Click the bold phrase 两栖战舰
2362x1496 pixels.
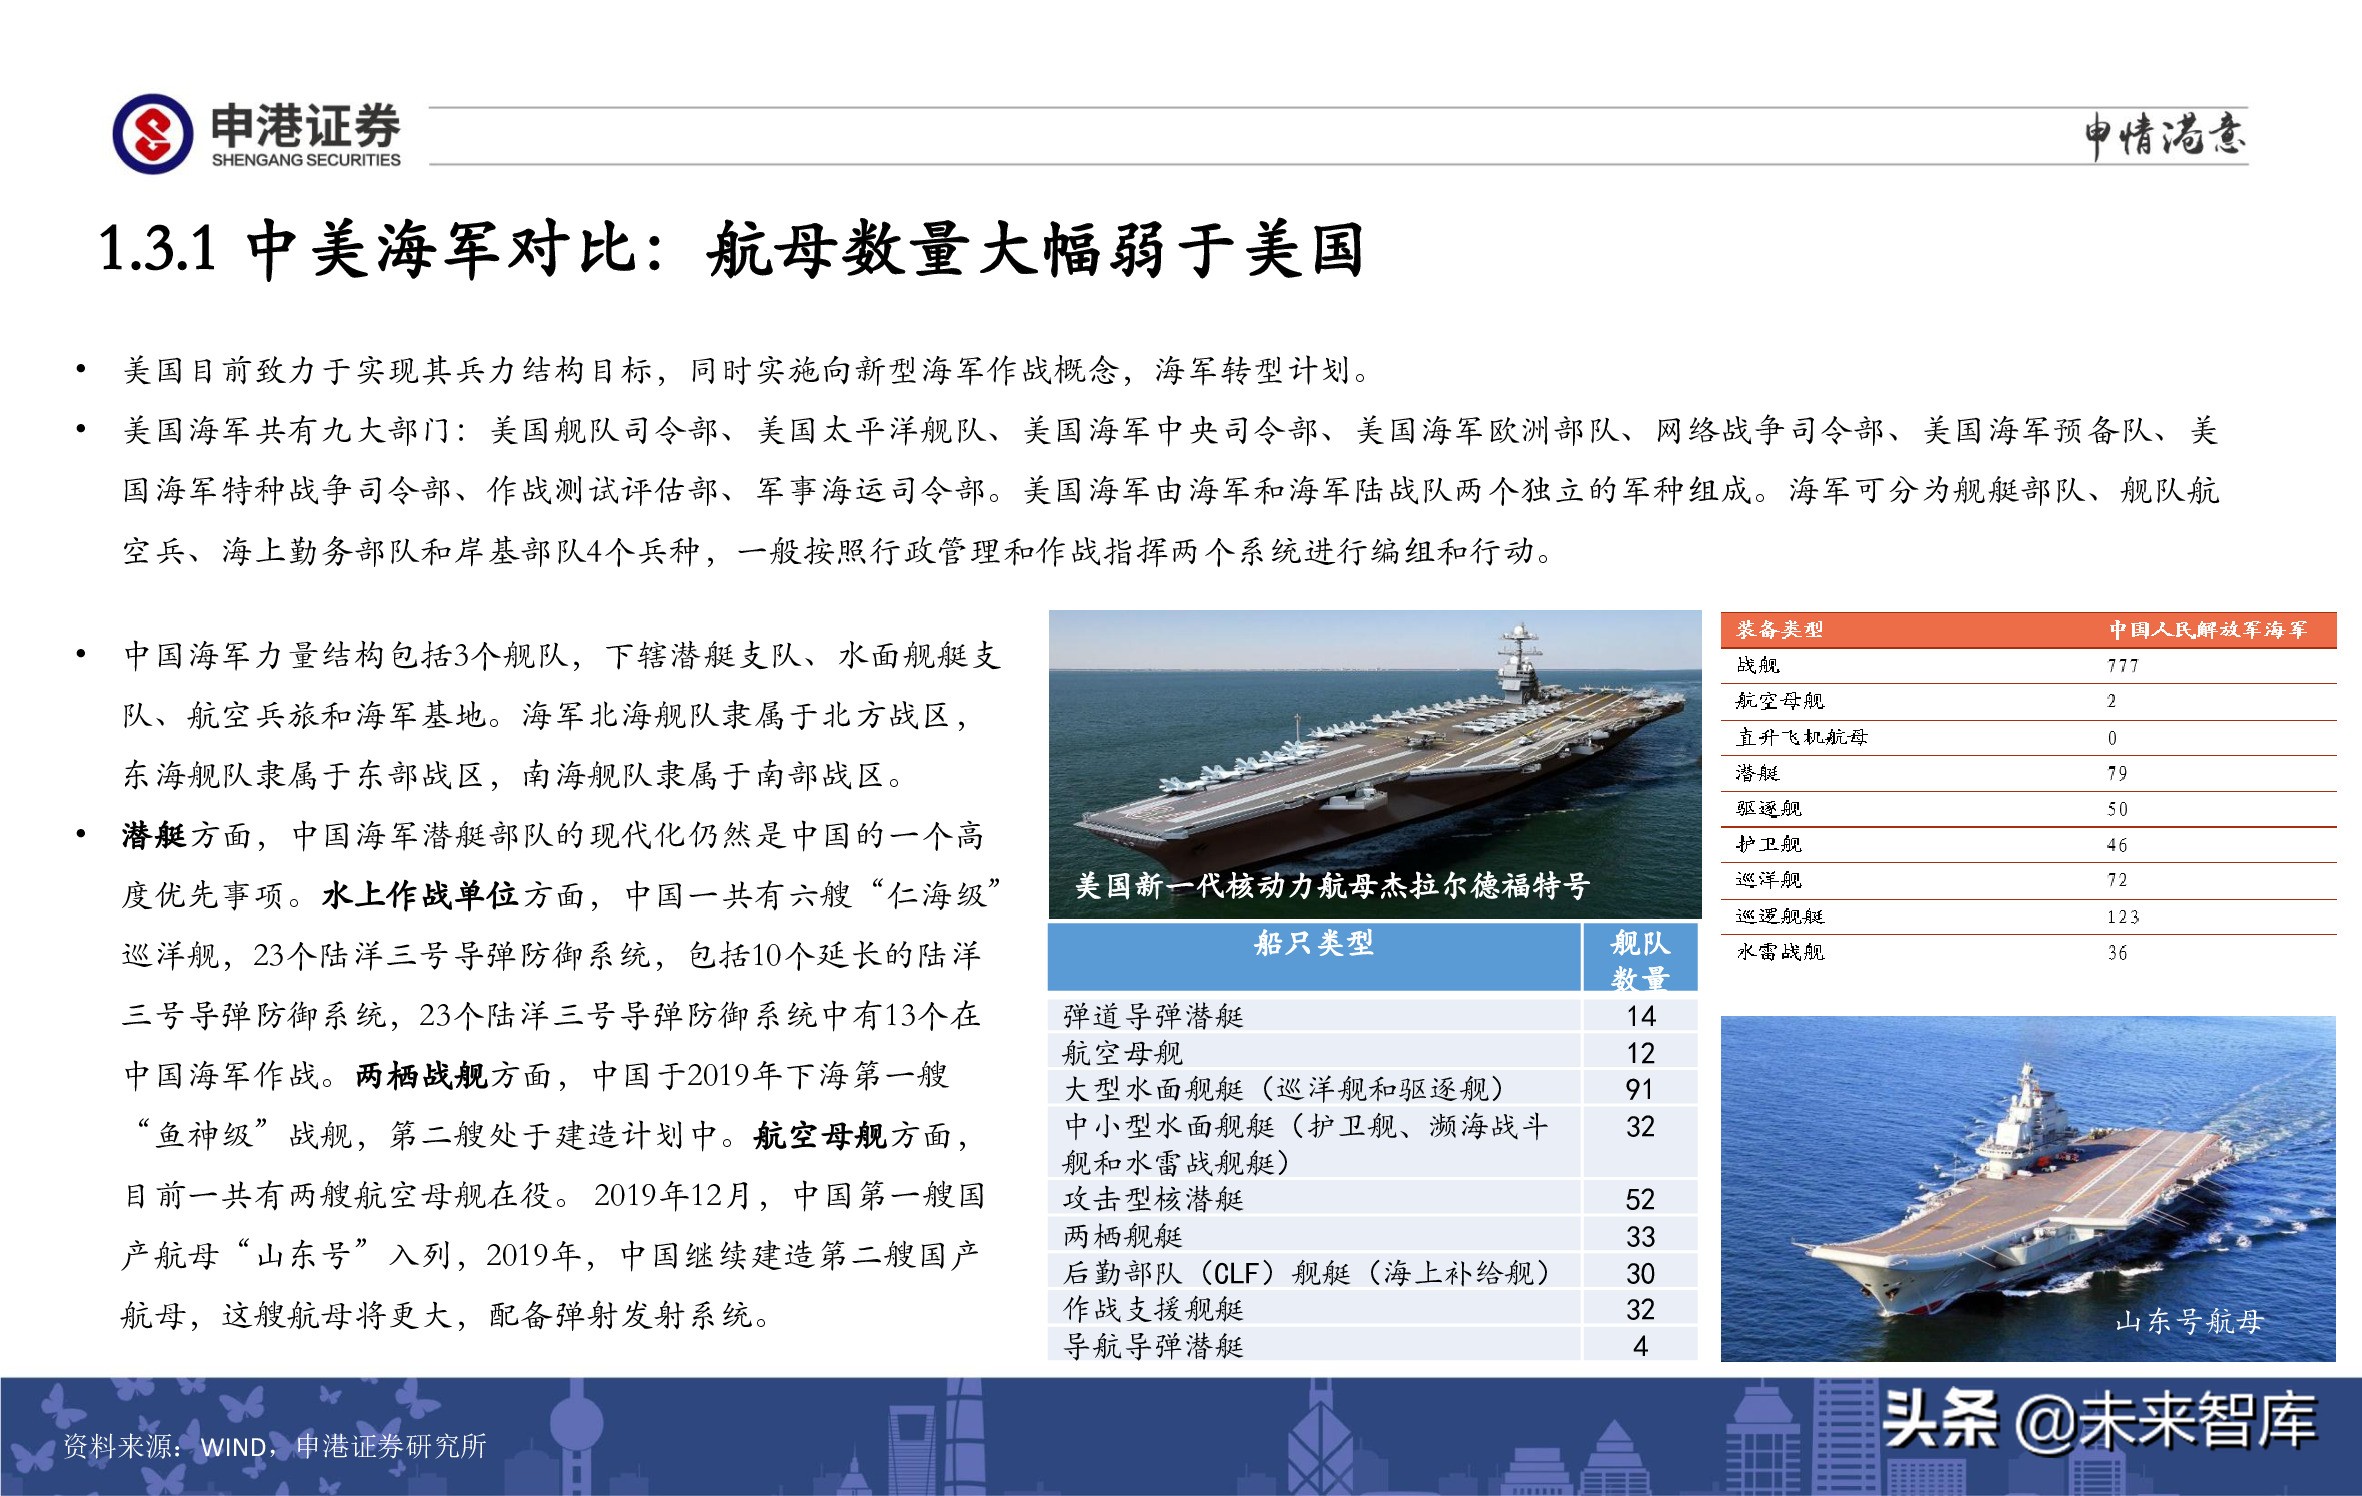point(421,1075)
